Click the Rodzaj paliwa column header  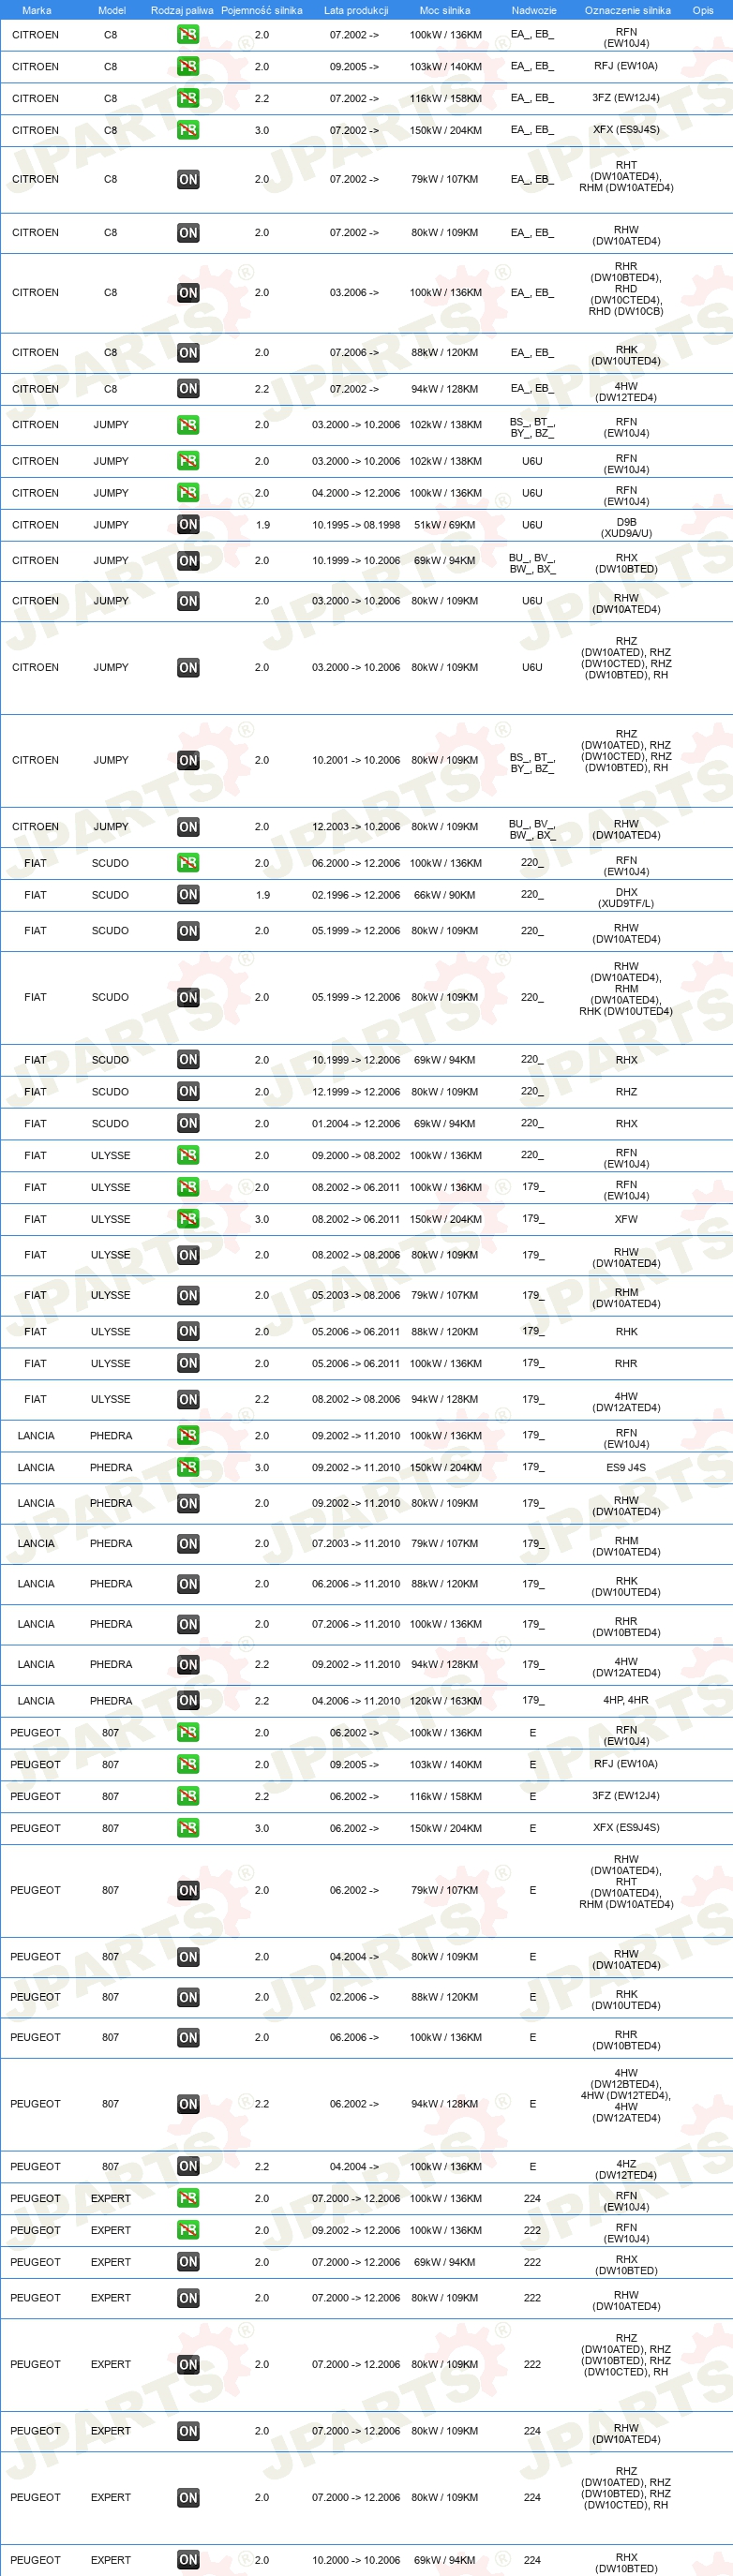[x=182, y=10]
